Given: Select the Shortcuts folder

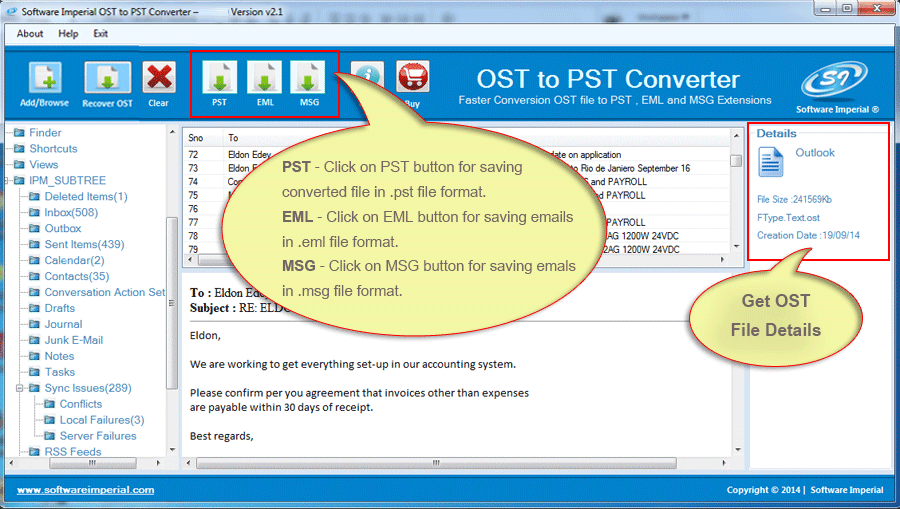Looking at the screenshot, I should click(x=53, y=149).
